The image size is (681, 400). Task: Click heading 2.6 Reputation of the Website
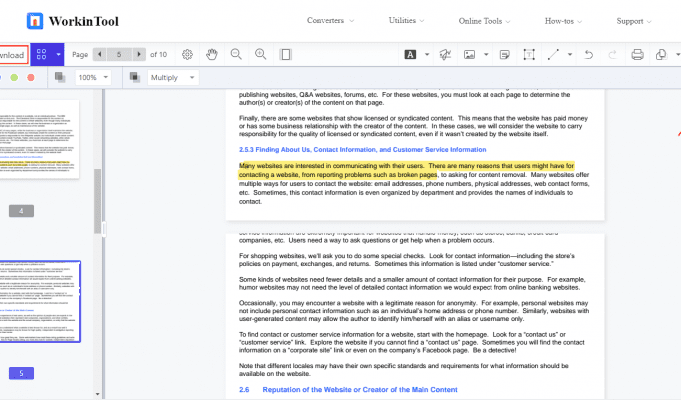click(348, 390)
